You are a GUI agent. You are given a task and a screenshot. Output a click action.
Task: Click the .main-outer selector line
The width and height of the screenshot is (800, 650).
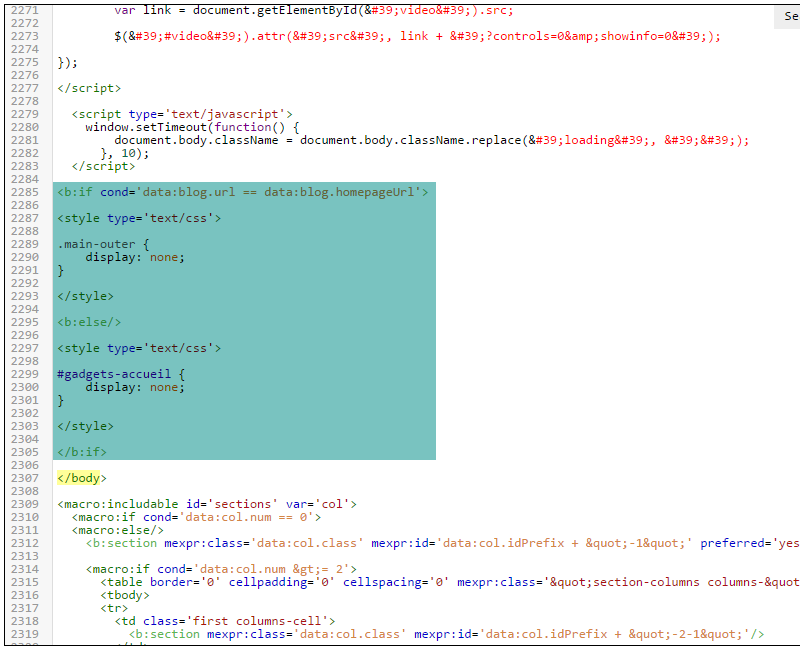pos(103,244)
